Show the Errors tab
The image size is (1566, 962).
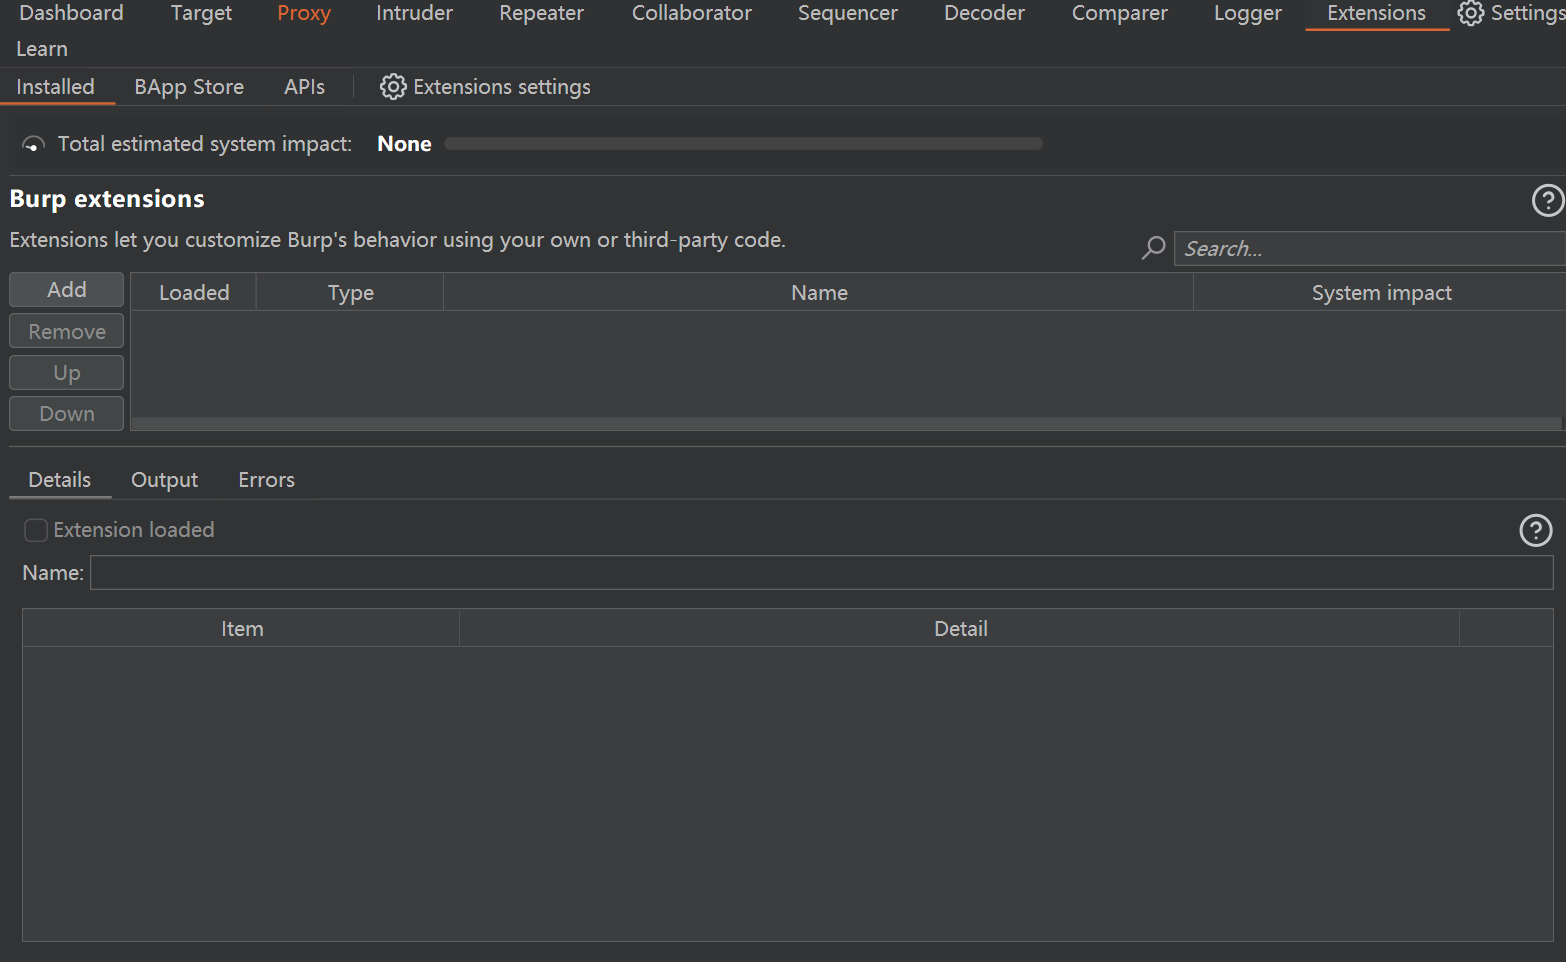[266, 480]
